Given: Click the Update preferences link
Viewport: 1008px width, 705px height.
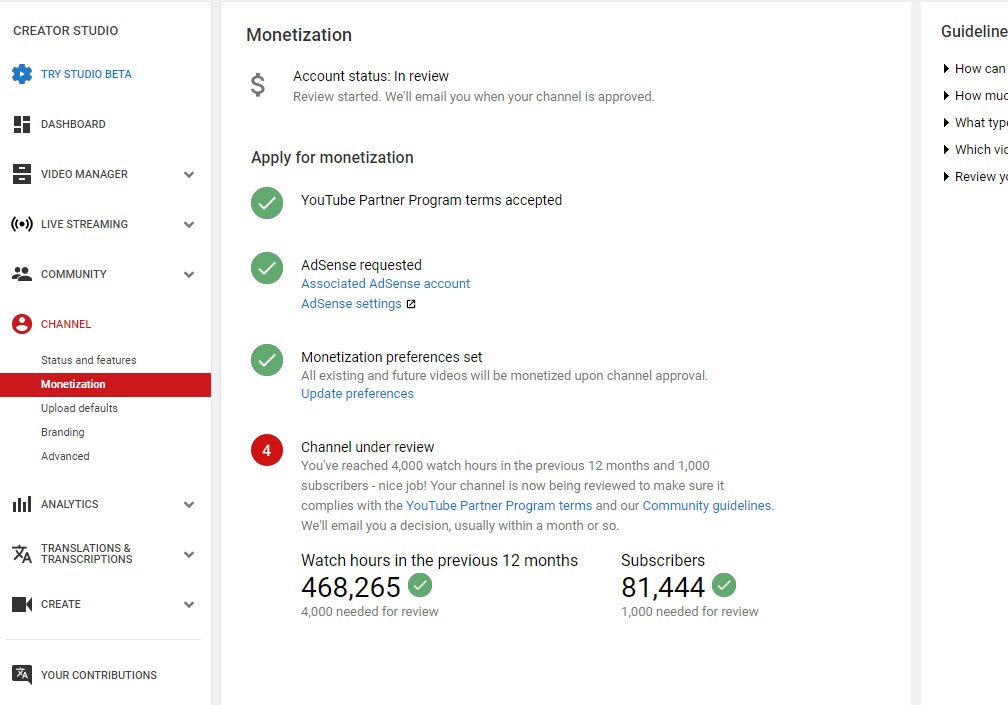Looking at the screenshot, I should (x=357, y=393).
